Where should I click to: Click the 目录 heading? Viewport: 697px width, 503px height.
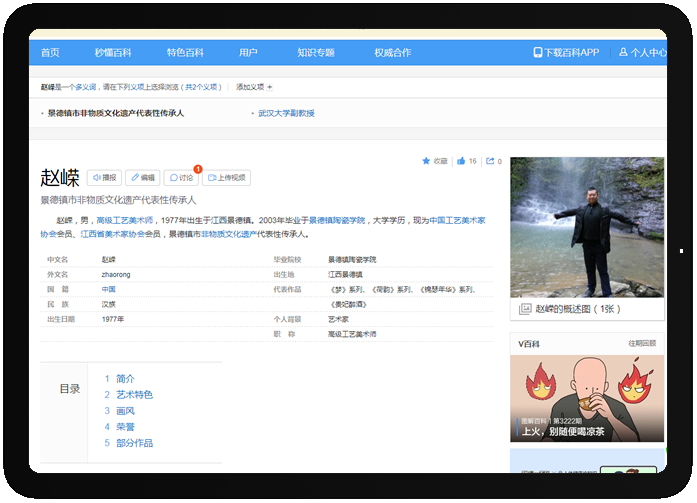(x=70, y=389)
